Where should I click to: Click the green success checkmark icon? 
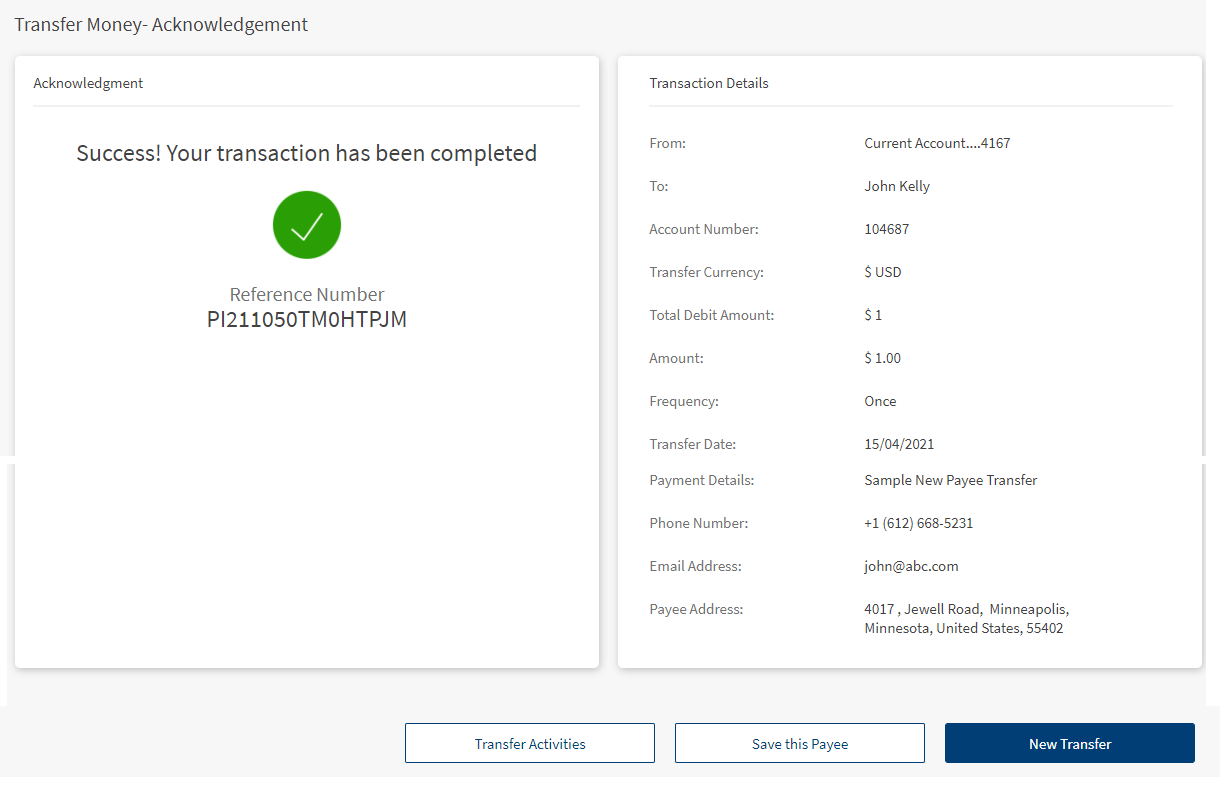coord(307,225)
